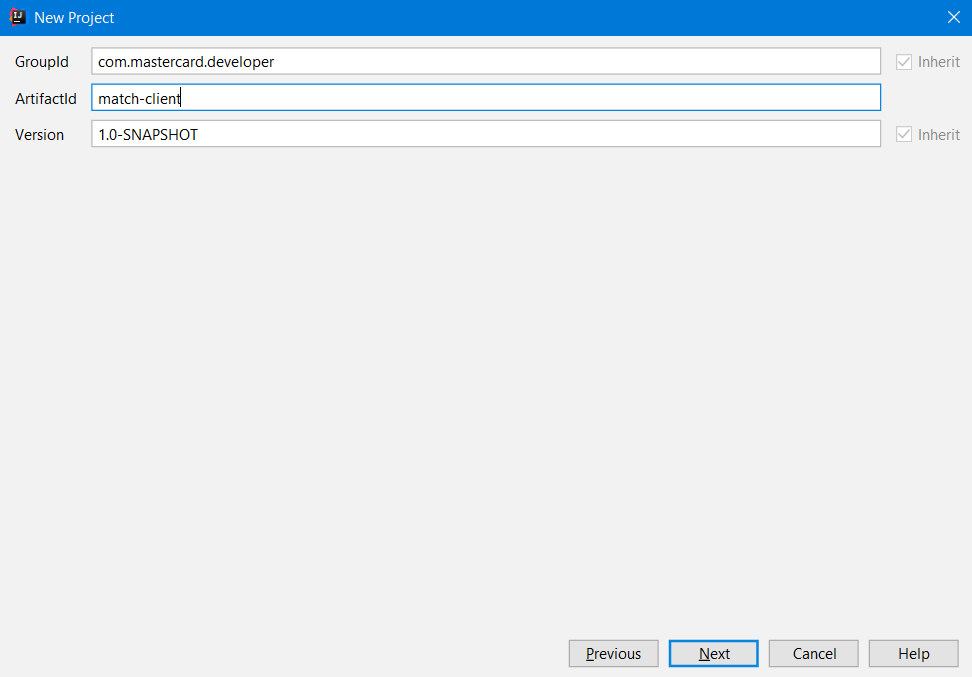The image size is (972, 677).
Task: Toggle the Inherit checkbox beside GroupId
Action: 904,62
